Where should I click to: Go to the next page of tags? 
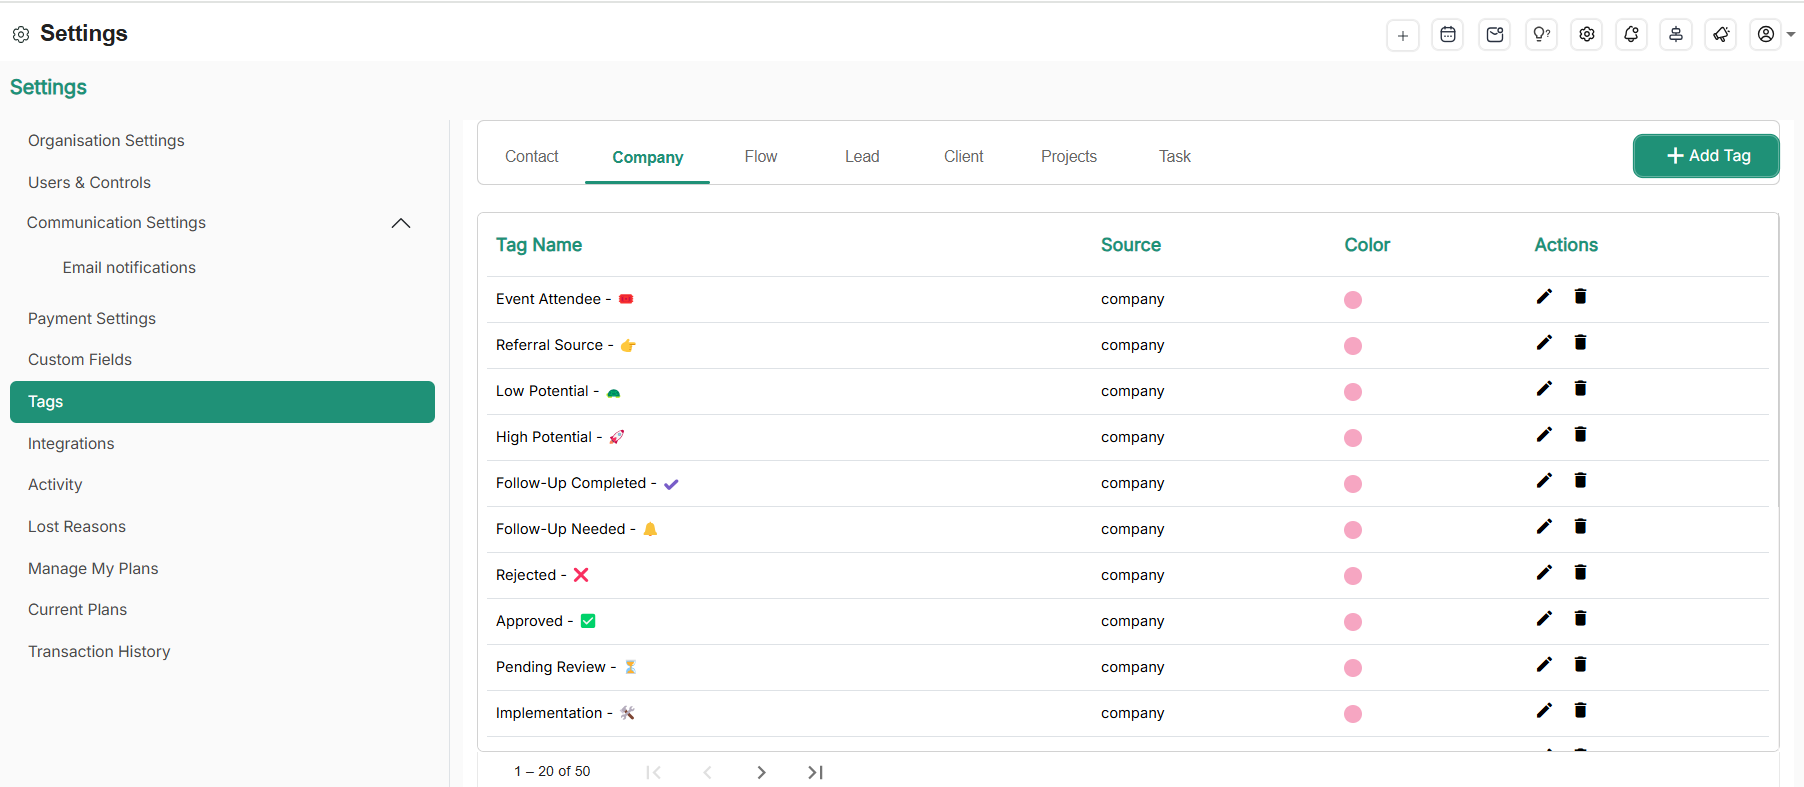pos(761,772)
